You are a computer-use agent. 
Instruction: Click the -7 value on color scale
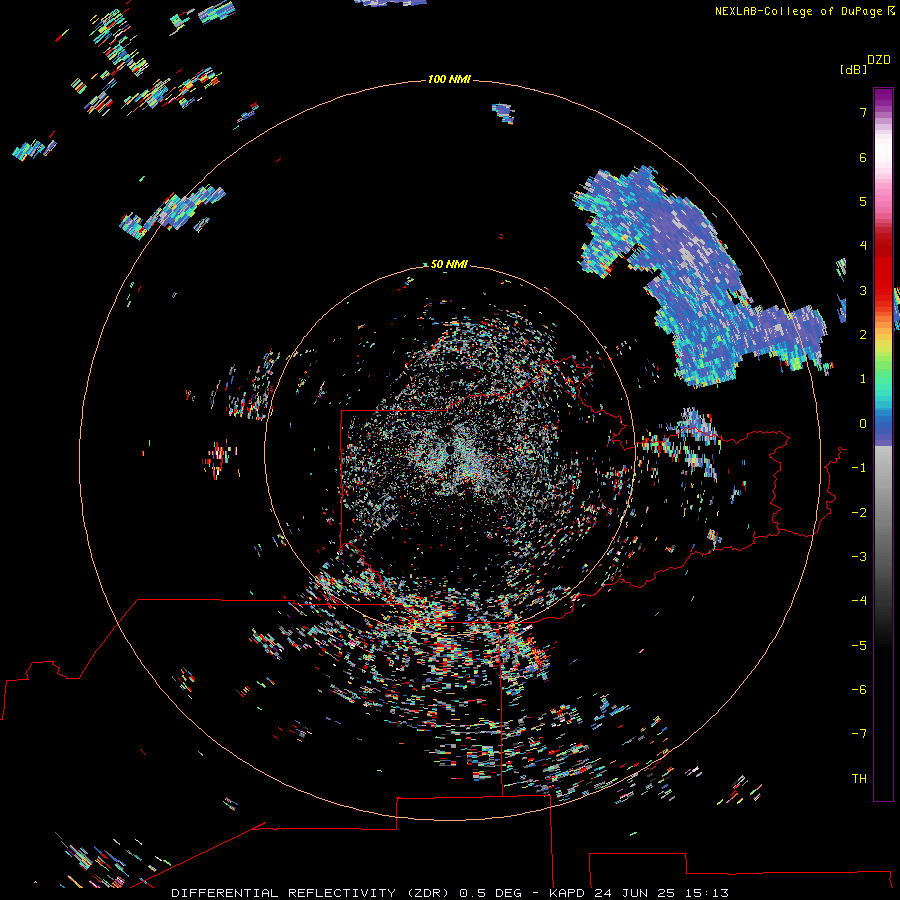pyautogui.click(x=859, y=734)
